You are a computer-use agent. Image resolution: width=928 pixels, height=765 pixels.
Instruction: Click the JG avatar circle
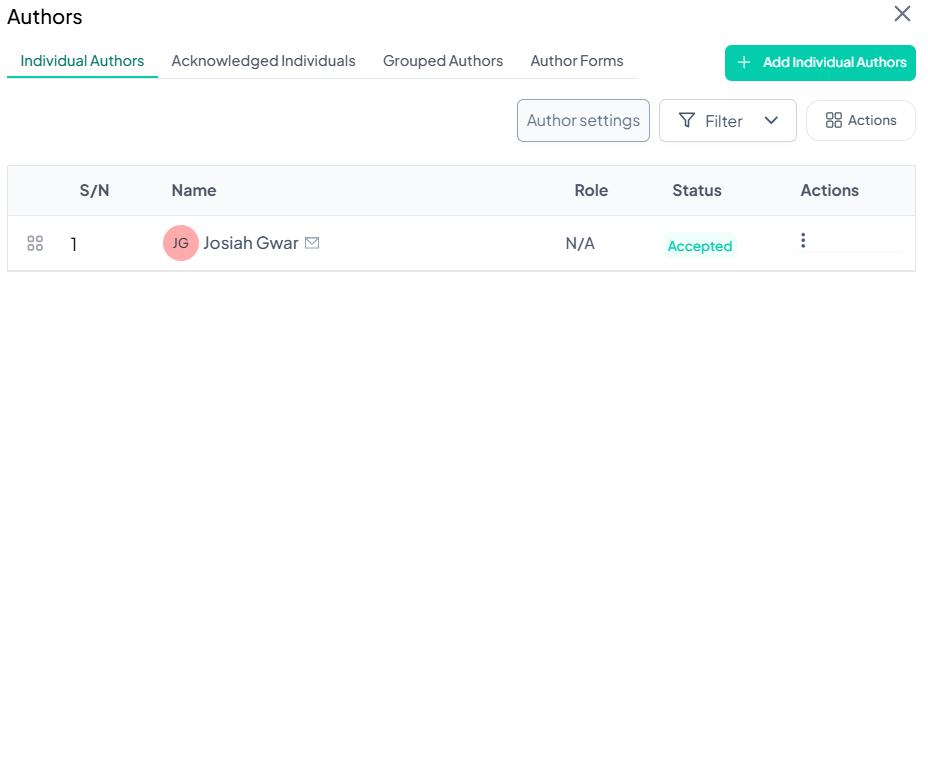[x=181, y=243]
